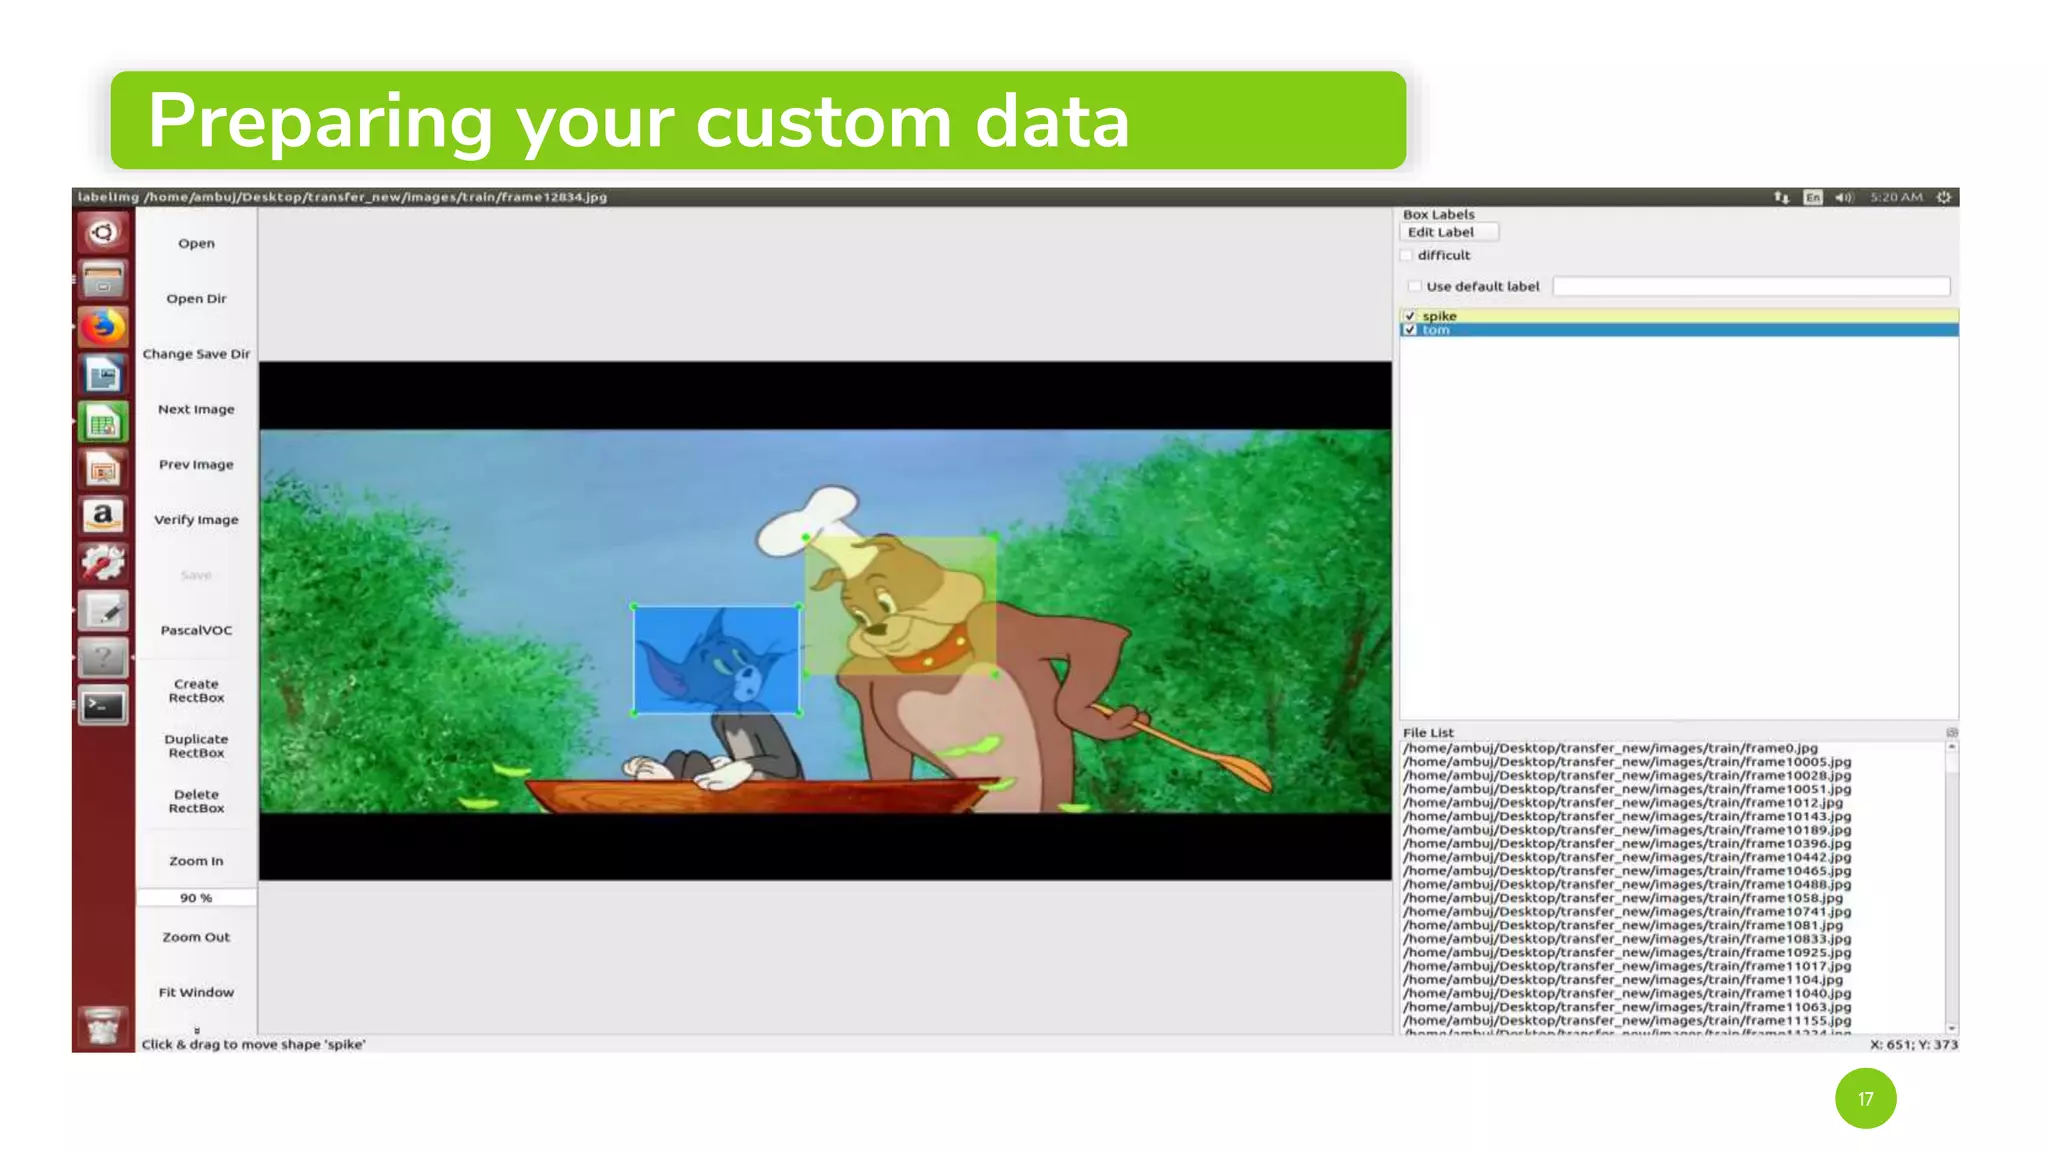Go to Next Image
The width and height of the screenshot is (2048, 1152).
196,409
